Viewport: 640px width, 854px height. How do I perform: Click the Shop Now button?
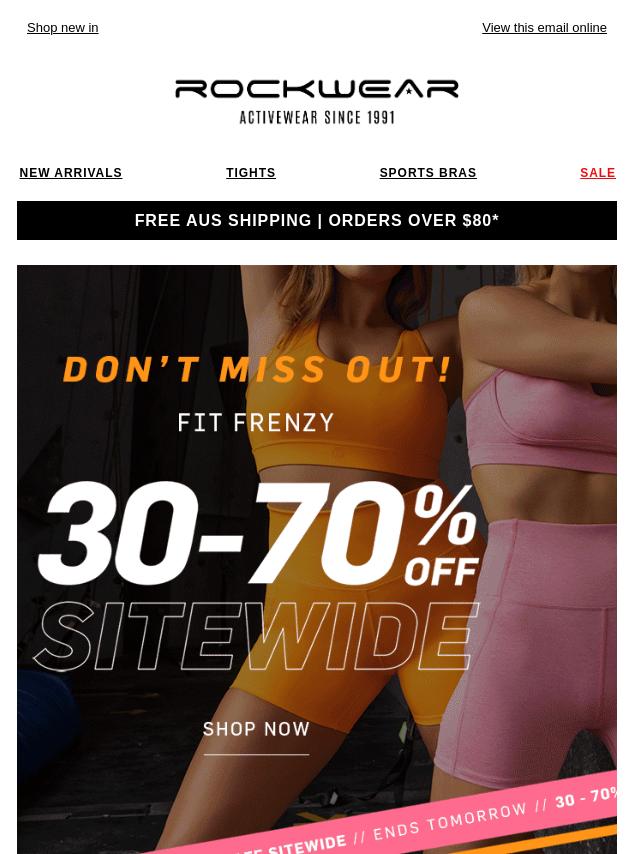pos(256,730)
